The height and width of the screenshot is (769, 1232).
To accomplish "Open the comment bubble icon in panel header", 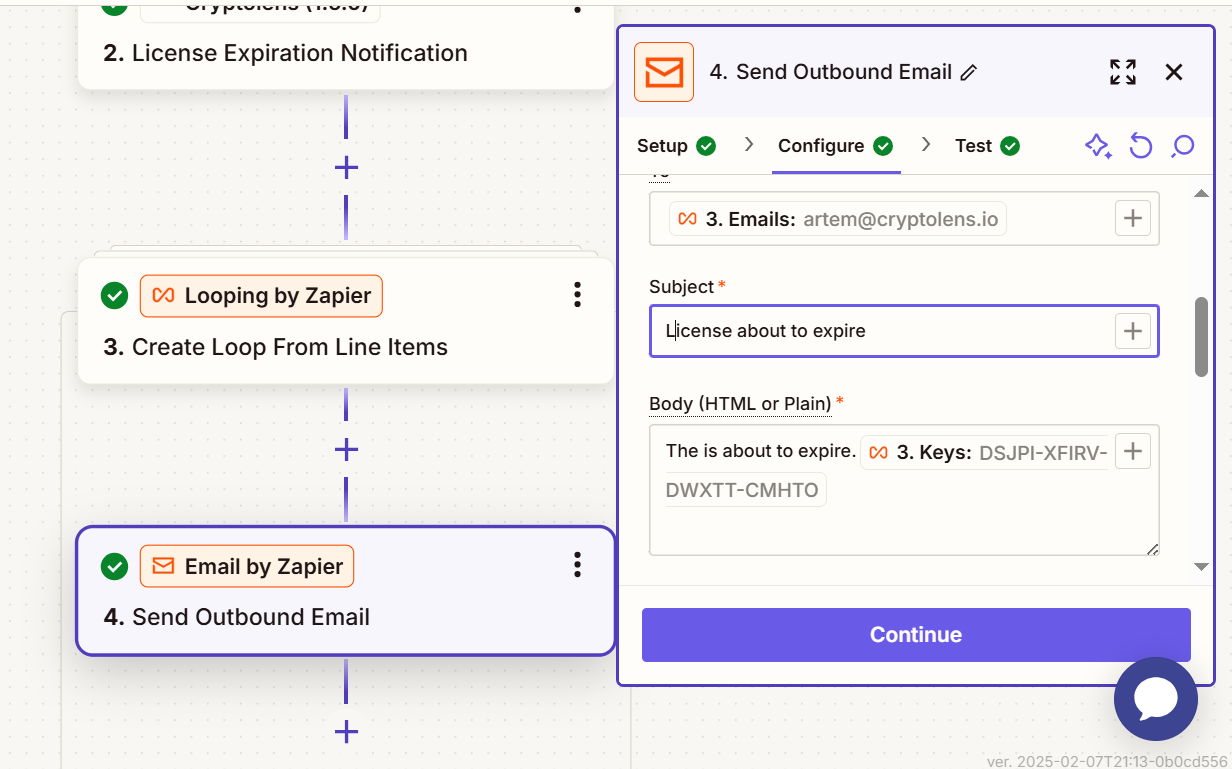I will [1183, 146].
